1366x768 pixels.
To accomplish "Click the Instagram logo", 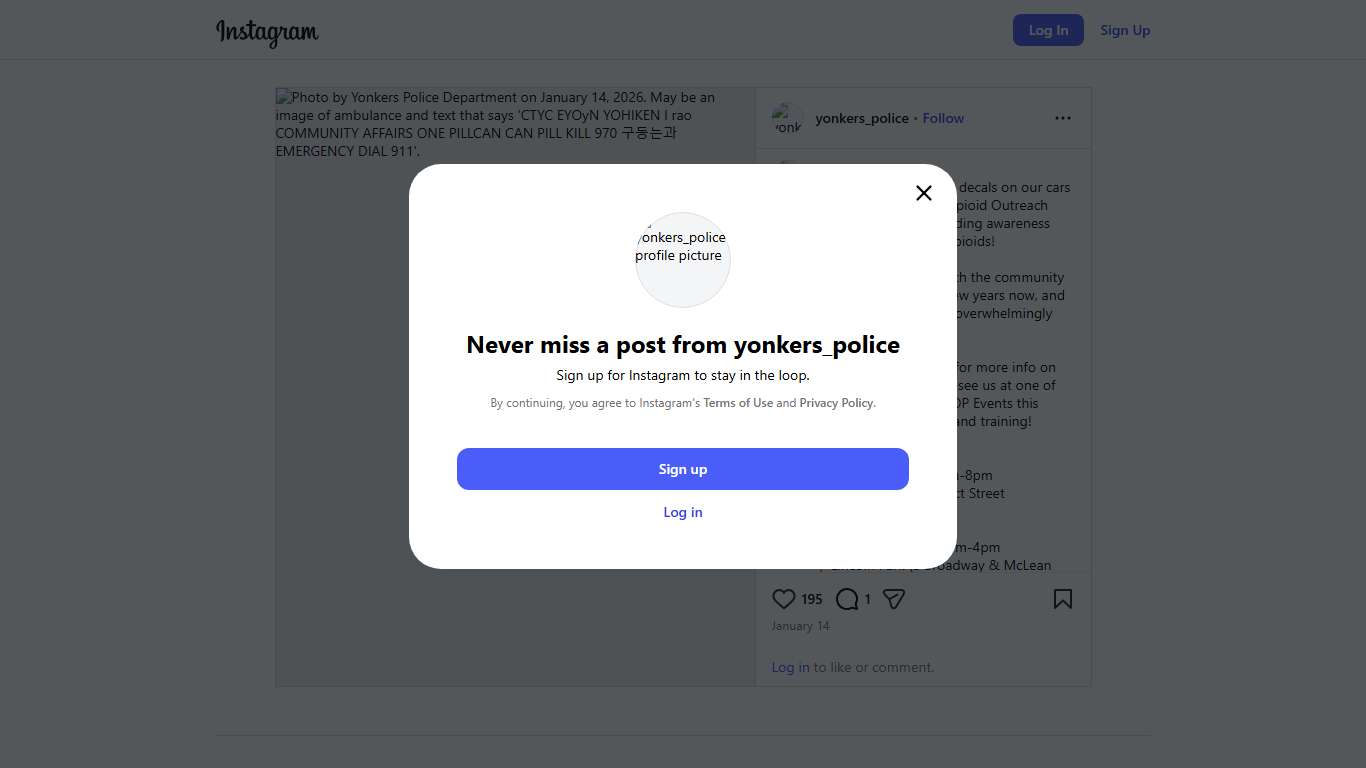I will [x=267, y=31].
